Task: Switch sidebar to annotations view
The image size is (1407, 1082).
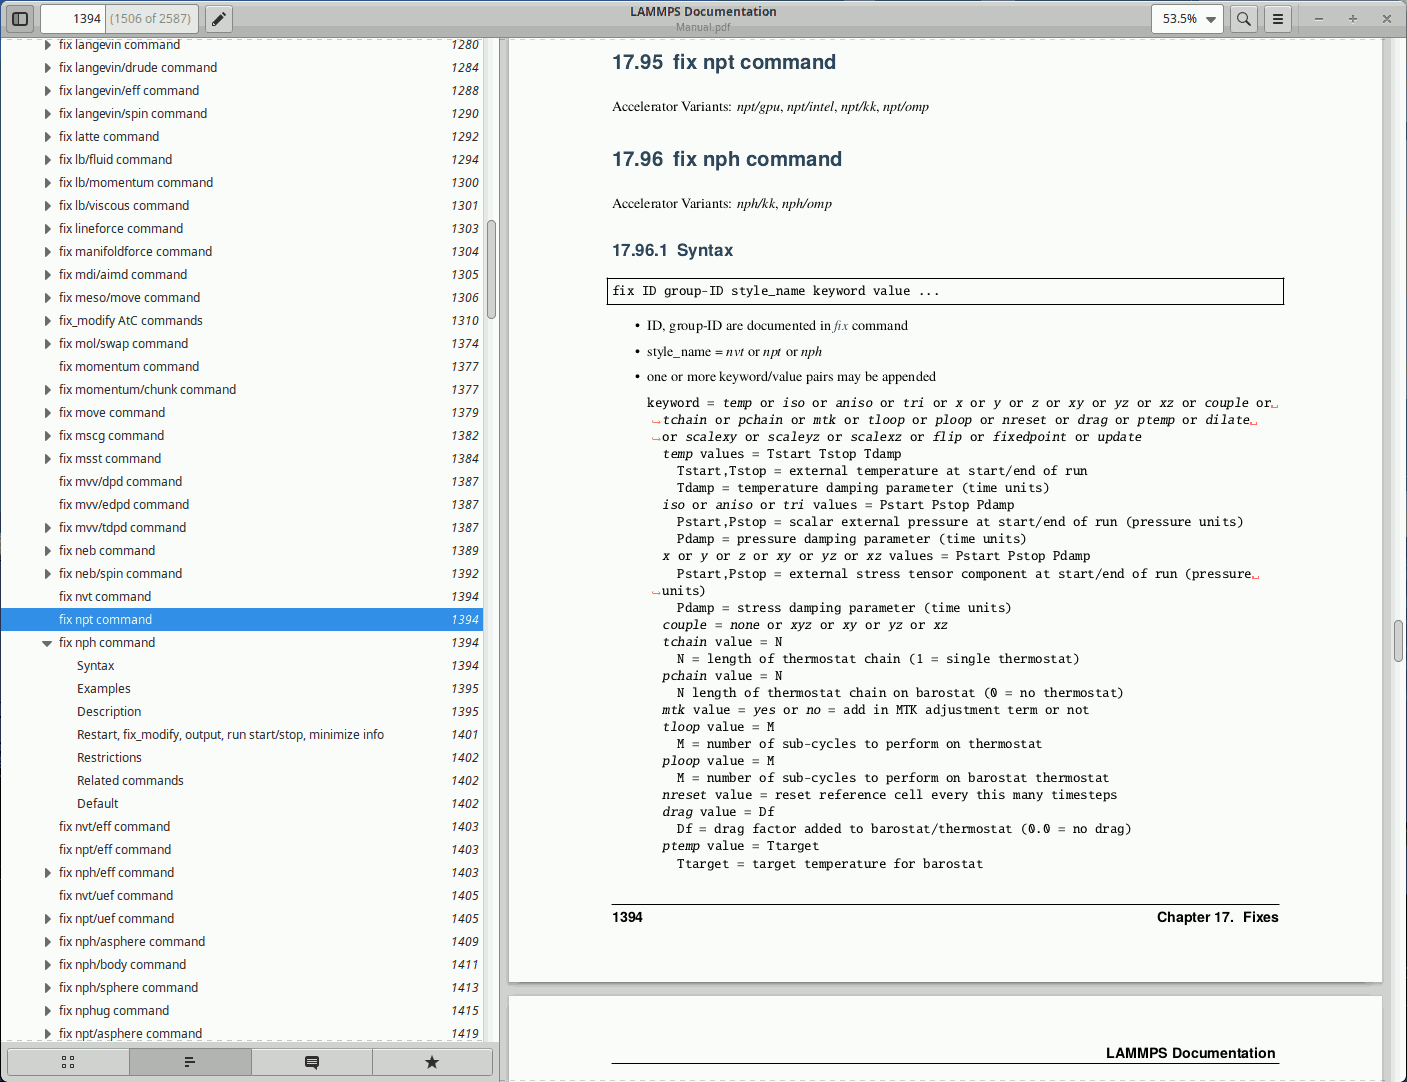Action: [311, 1062]
